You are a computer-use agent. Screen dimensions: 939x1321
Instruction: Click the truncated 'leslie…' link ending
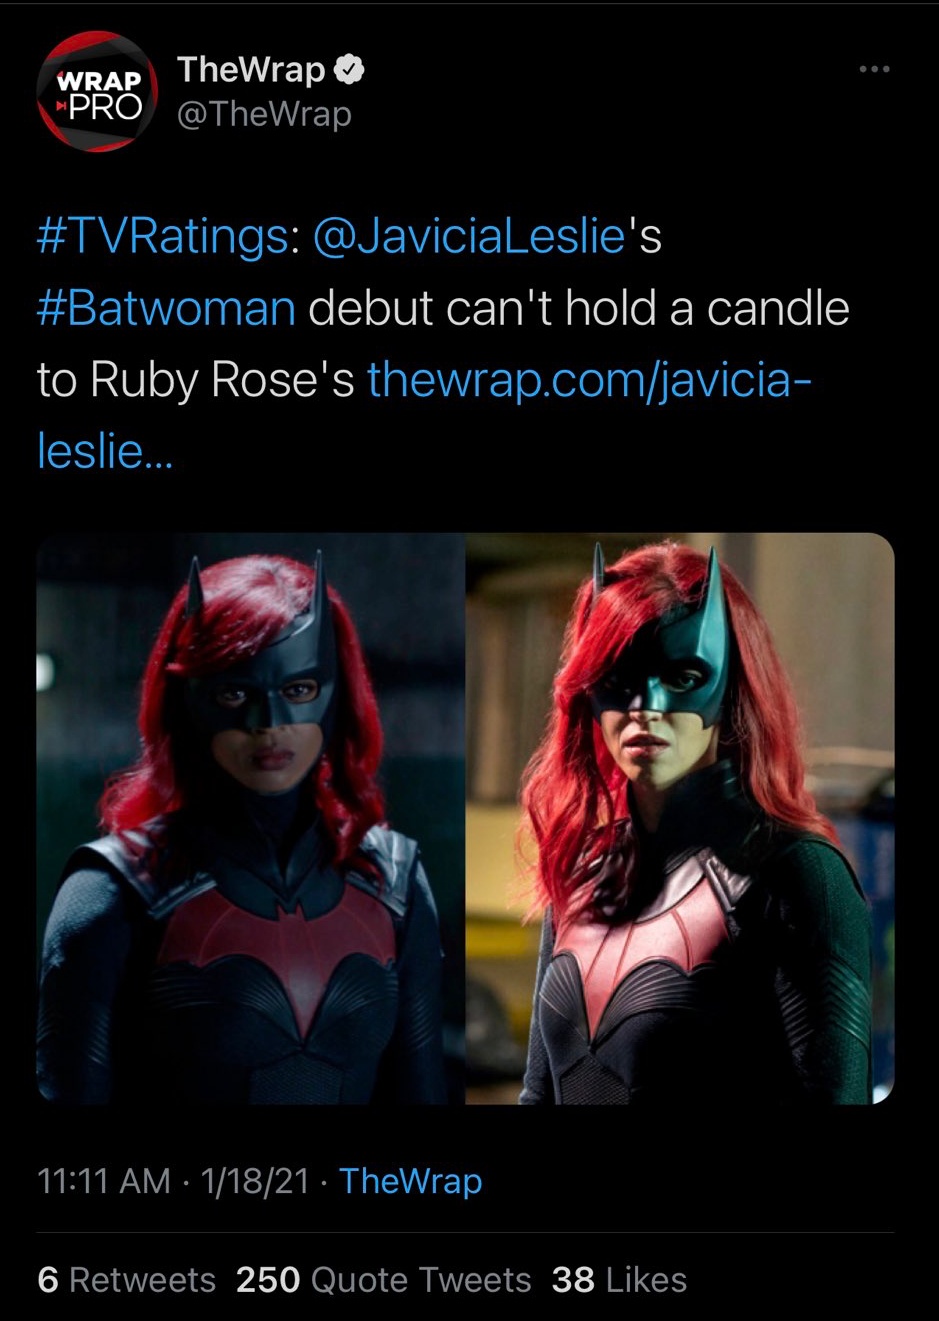click(x=105, y=450)
